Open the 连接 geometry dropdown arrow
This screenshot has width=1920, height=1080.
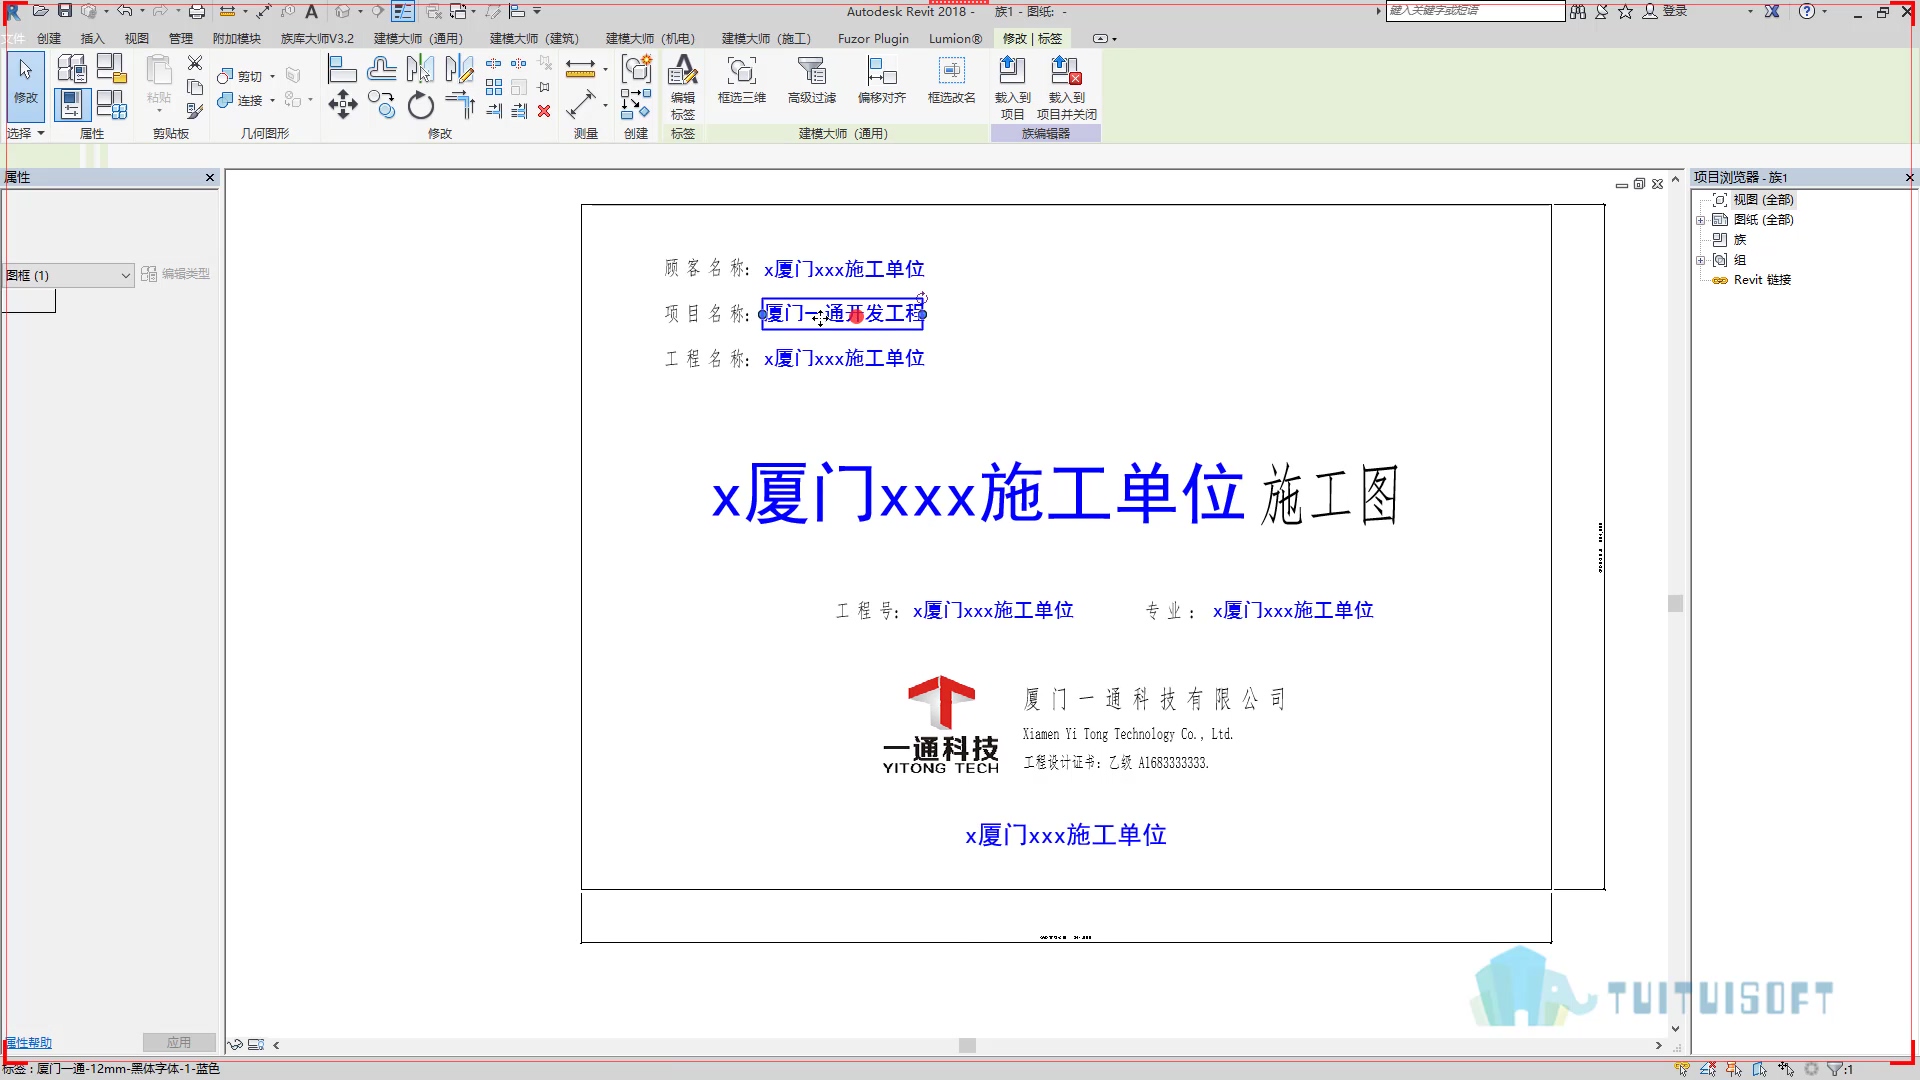coord(272,100)
